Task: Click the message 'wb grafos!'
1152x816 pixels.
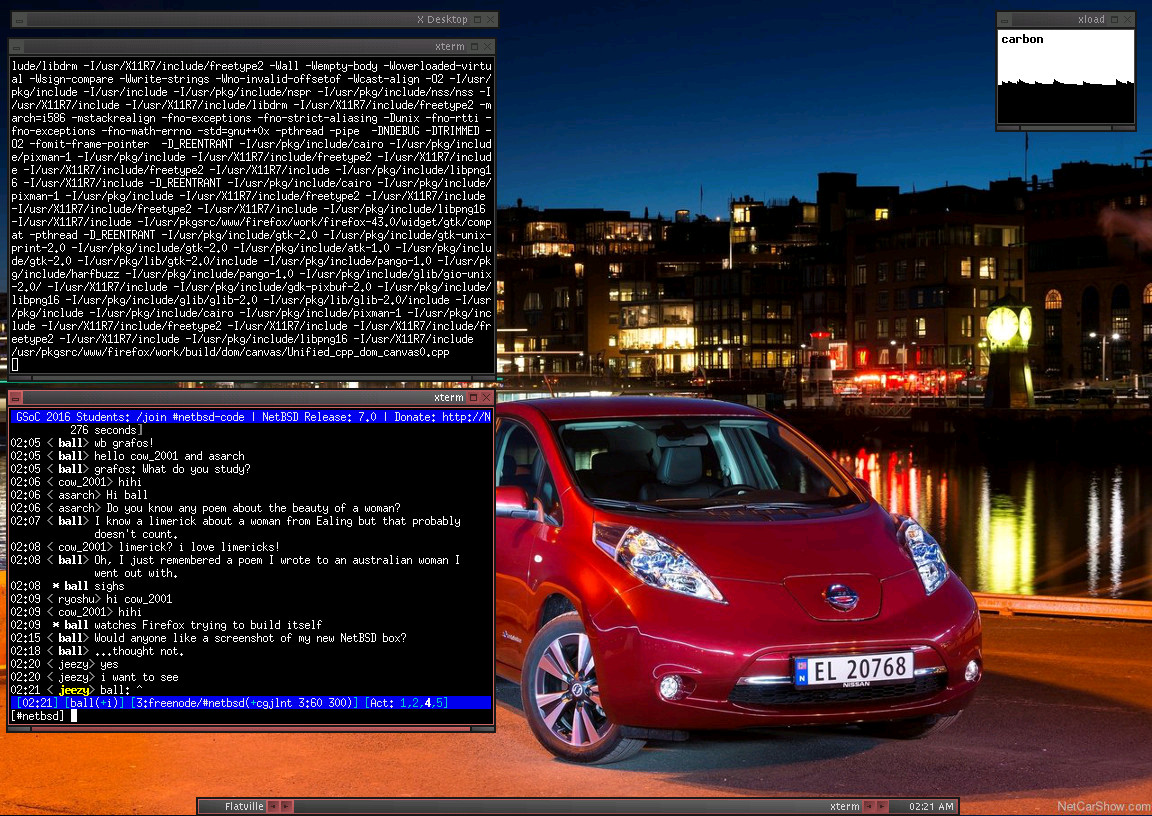Action: pyautogui.click(x=123, y=443)
